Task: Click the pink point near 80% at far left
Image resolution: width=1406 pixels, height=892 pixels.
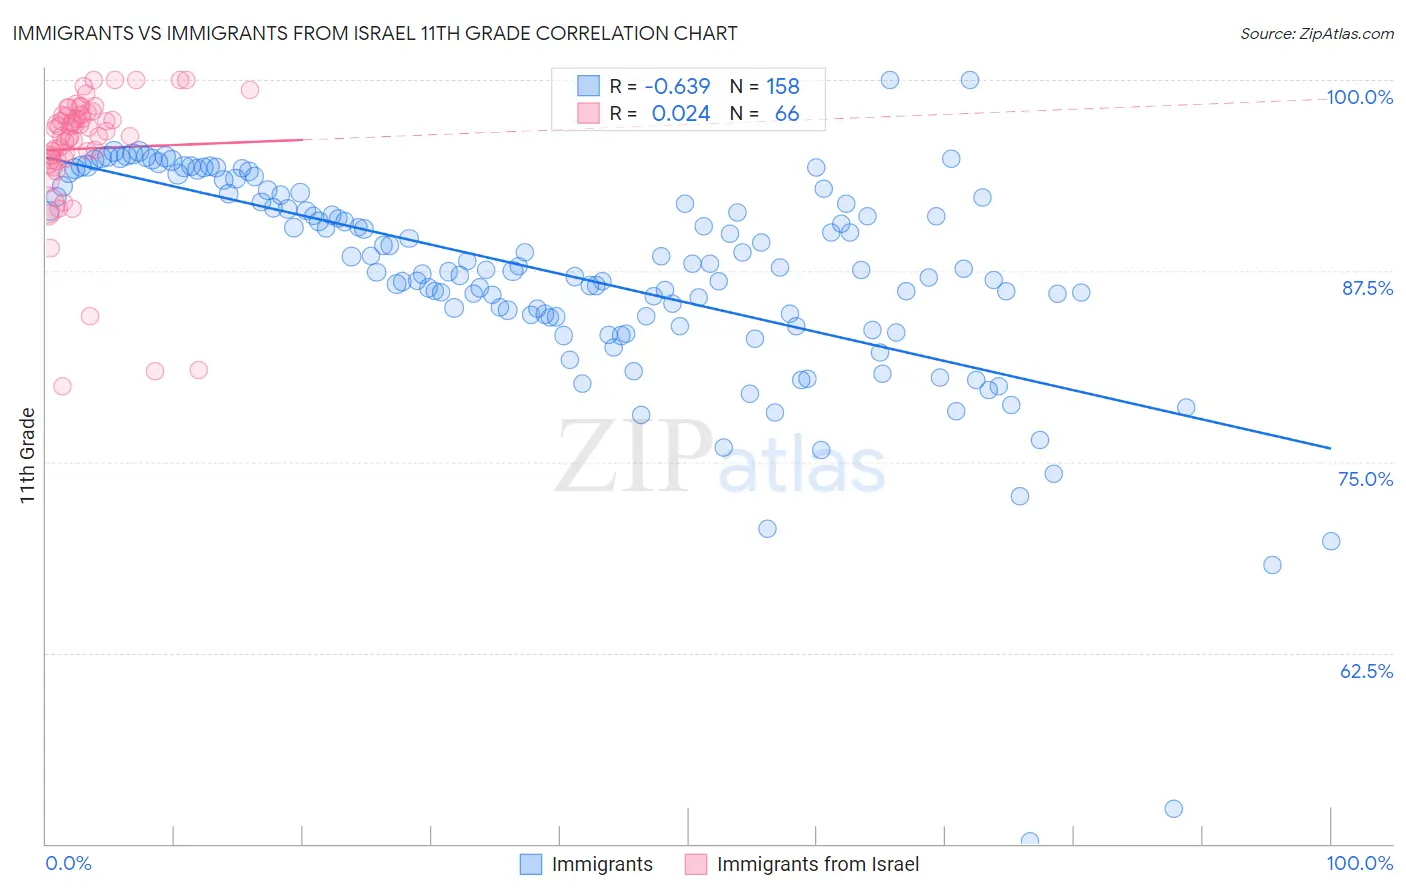Action: (62, 386)
